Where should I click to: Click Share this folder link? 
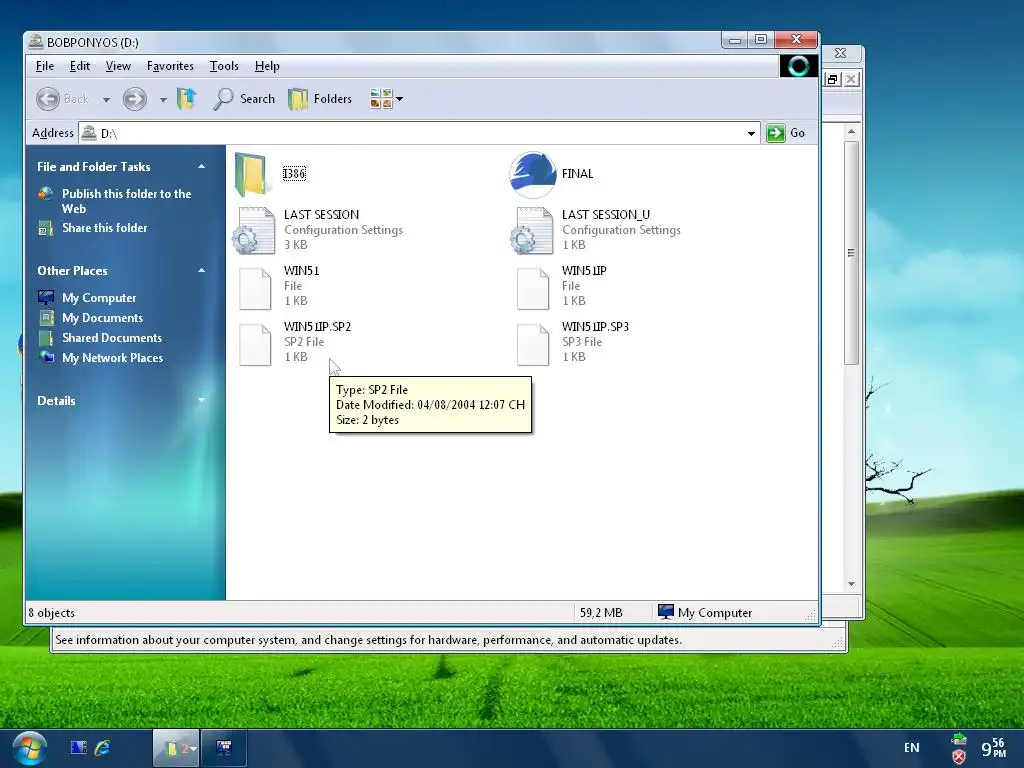click(104, 228)
